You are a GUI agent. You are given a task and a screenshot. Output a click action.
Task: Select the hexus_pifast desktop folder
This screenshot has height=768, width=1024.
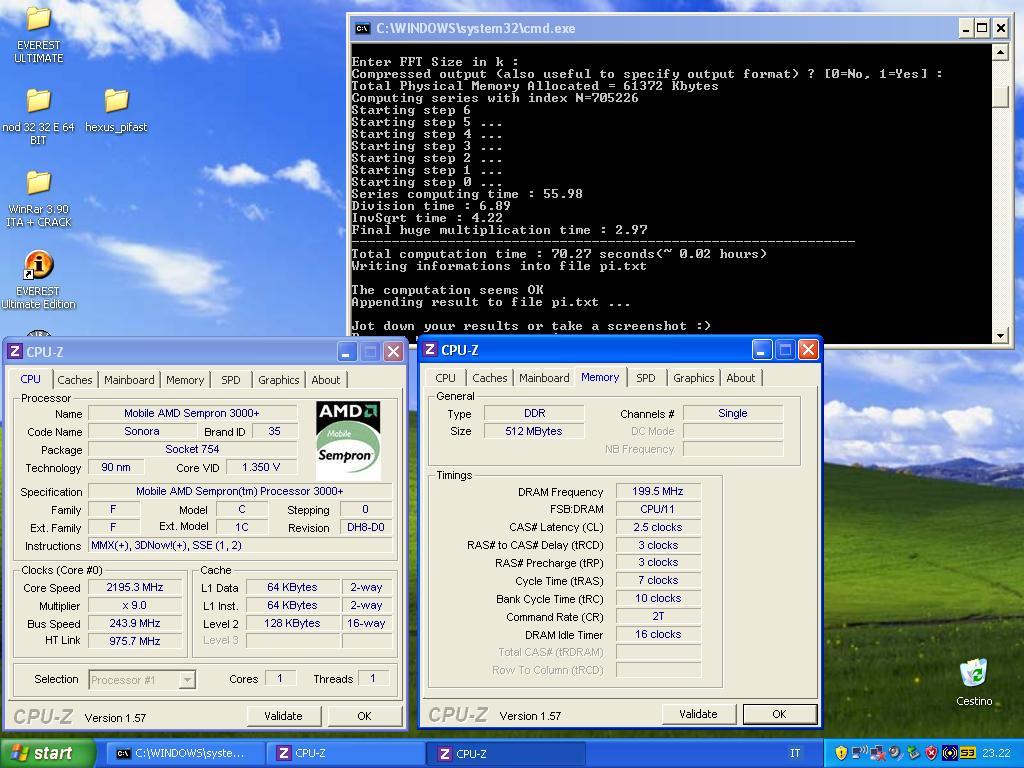click(x=116, y=101)
